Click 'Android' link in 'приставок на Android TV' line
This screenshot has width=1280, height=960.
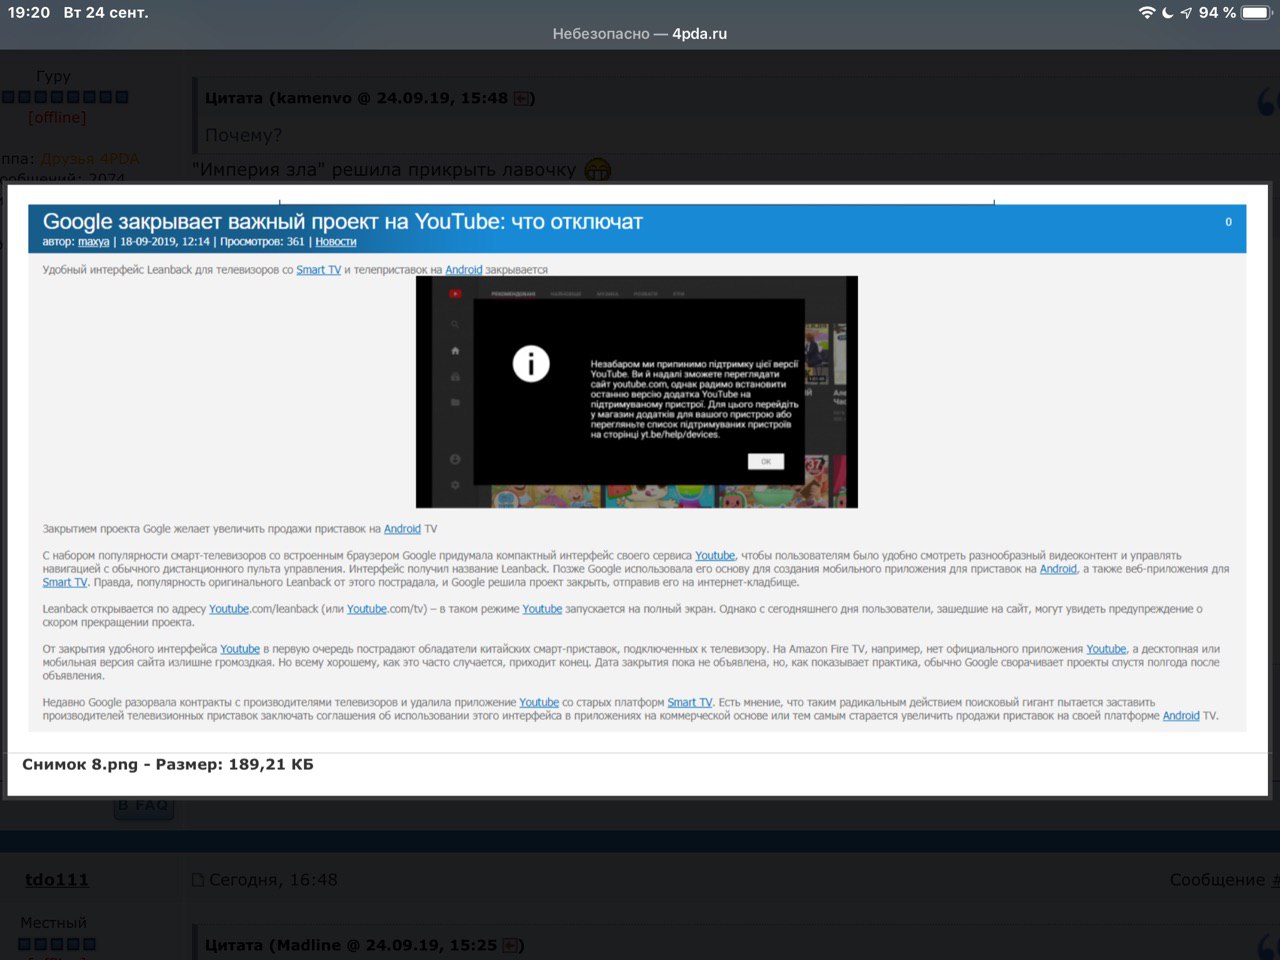pyautogui.click(x=402, y=529)
